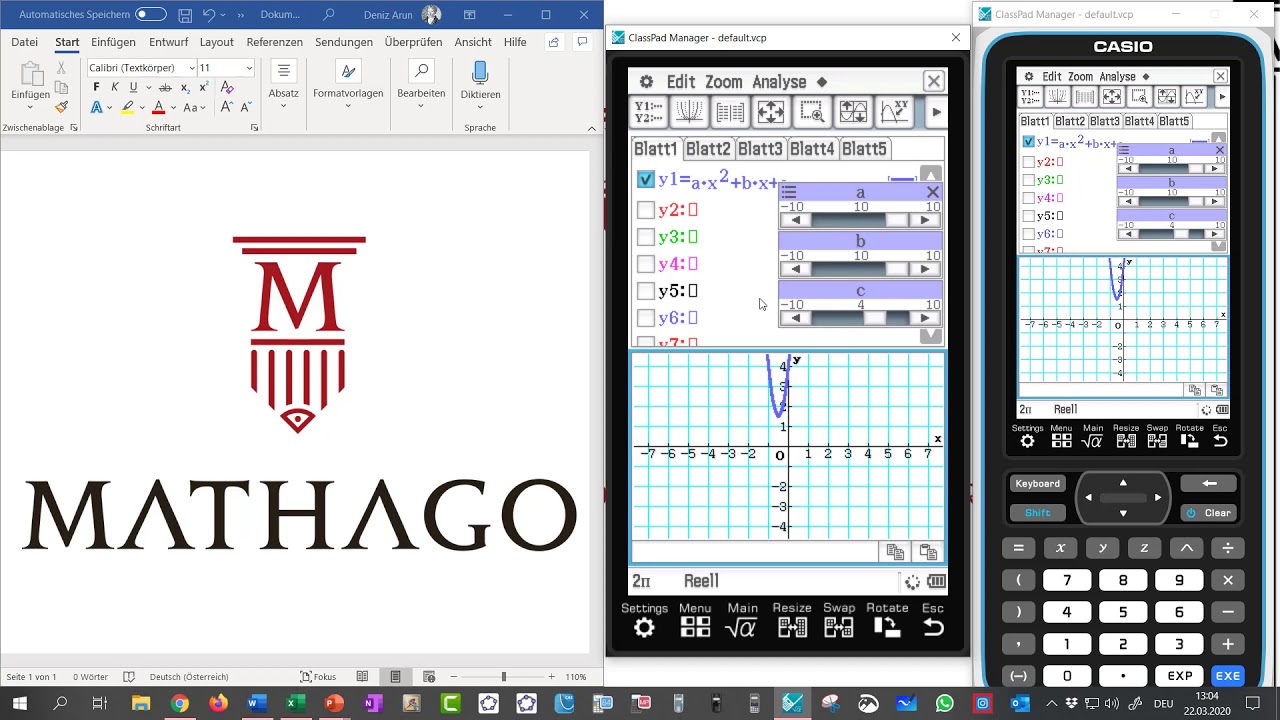The image size is (1280, 720).
Task: Open the table generation icon in ClassPad toolbar
Action: coord(730,113)
